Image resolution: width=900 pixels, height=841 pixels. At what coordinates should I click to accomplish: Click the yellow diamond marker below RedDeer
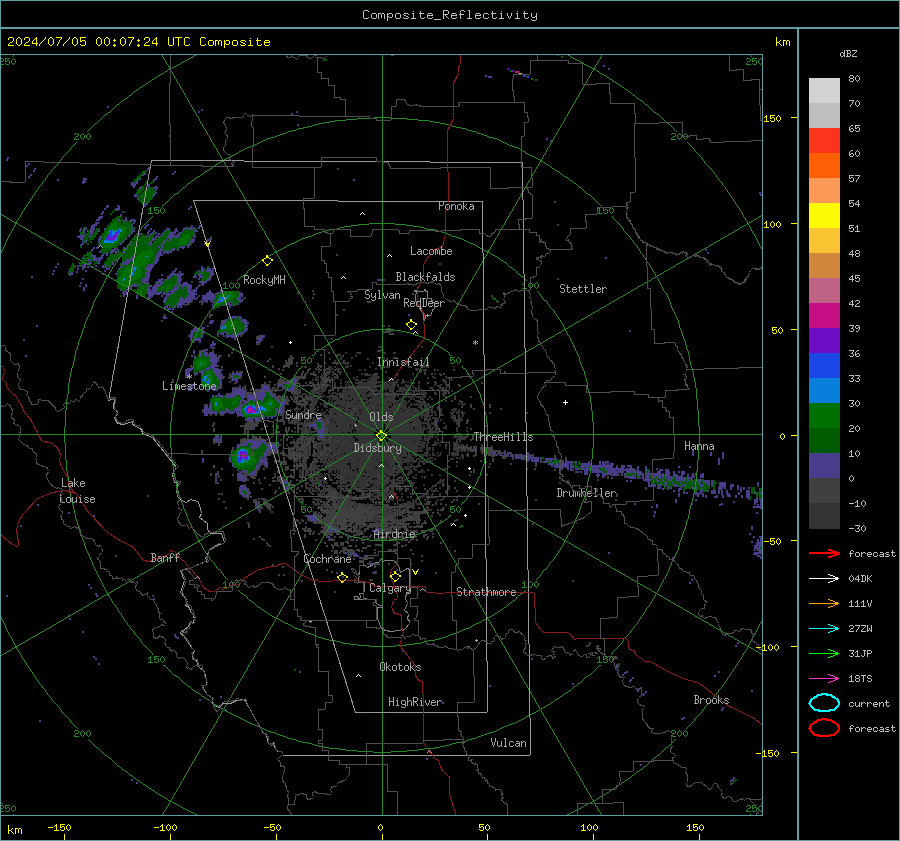coord(411,325)
